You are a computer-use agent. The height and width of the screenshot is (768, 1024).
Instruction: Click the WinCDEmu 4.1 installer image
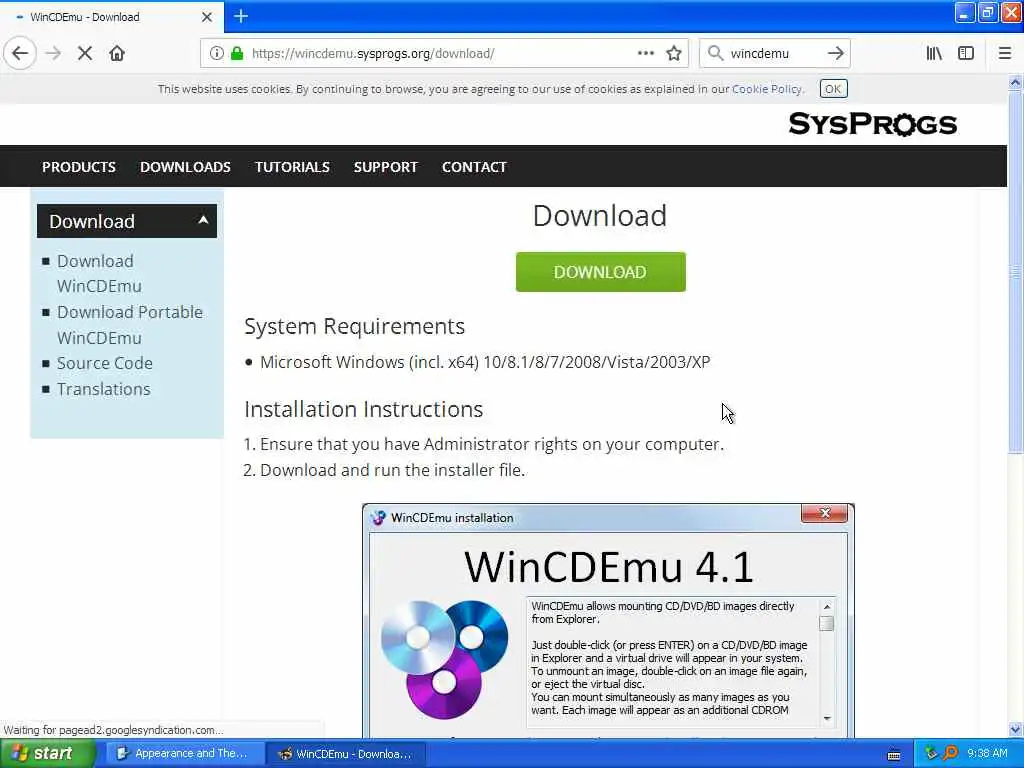click(x=608, y=620)
